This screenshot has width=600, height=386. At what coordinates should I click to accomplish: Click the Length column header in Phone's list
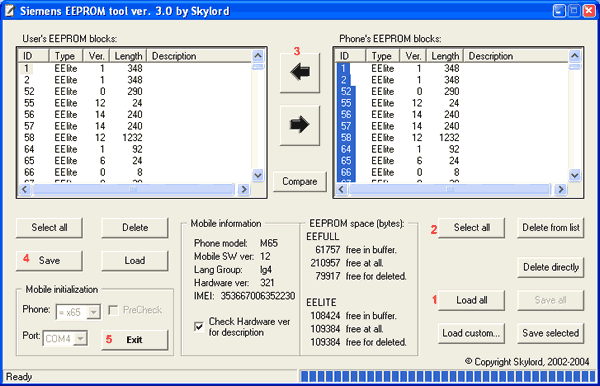(x=445, y=56)
